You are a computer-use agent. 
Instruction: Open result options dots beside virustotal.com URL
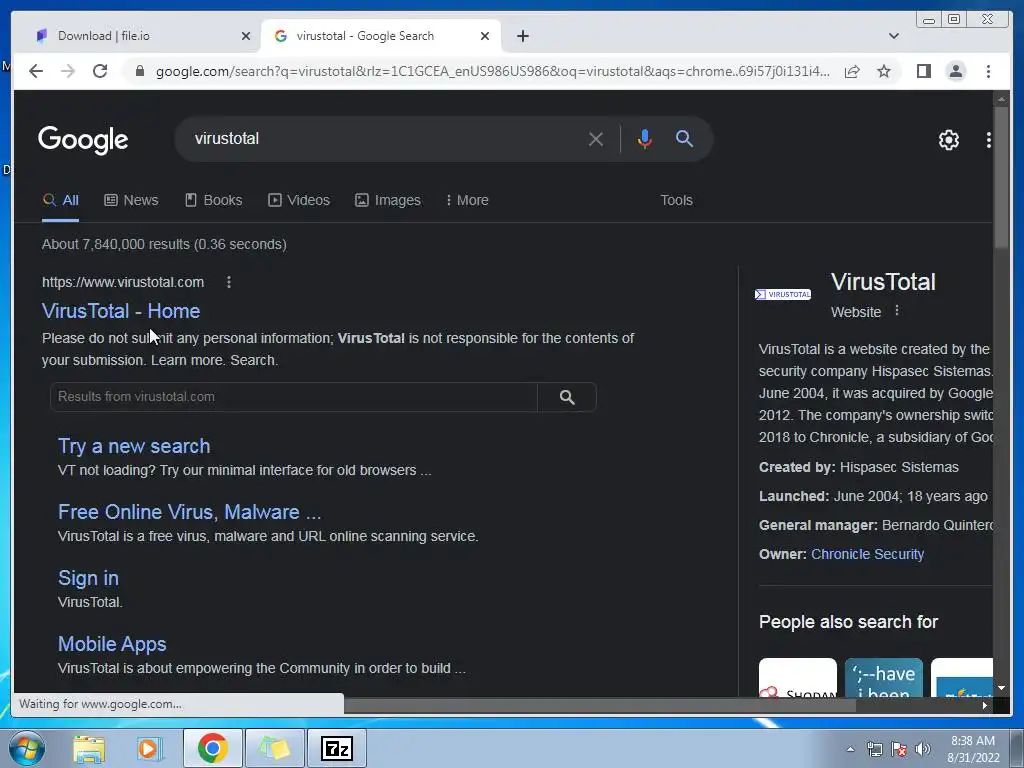[229, 282]
